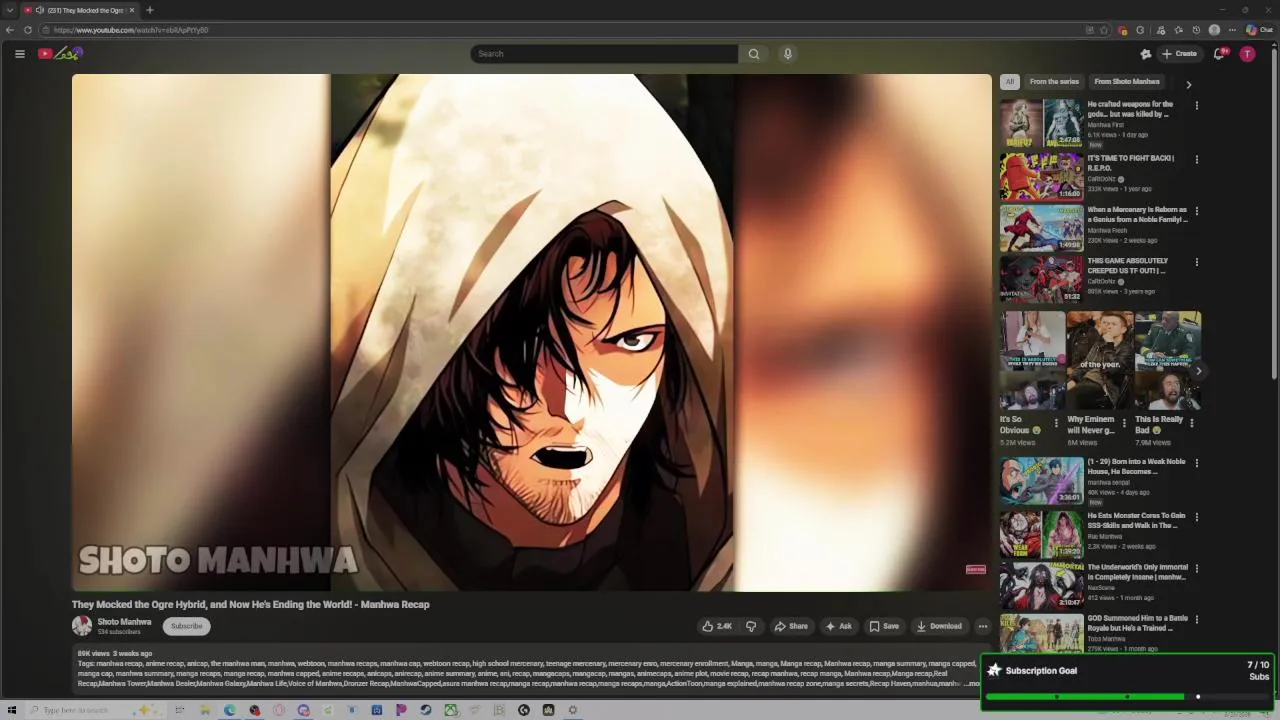Open Edge from the taskbar
This screenshot has height=720, width=1280.
pos(230,710)
